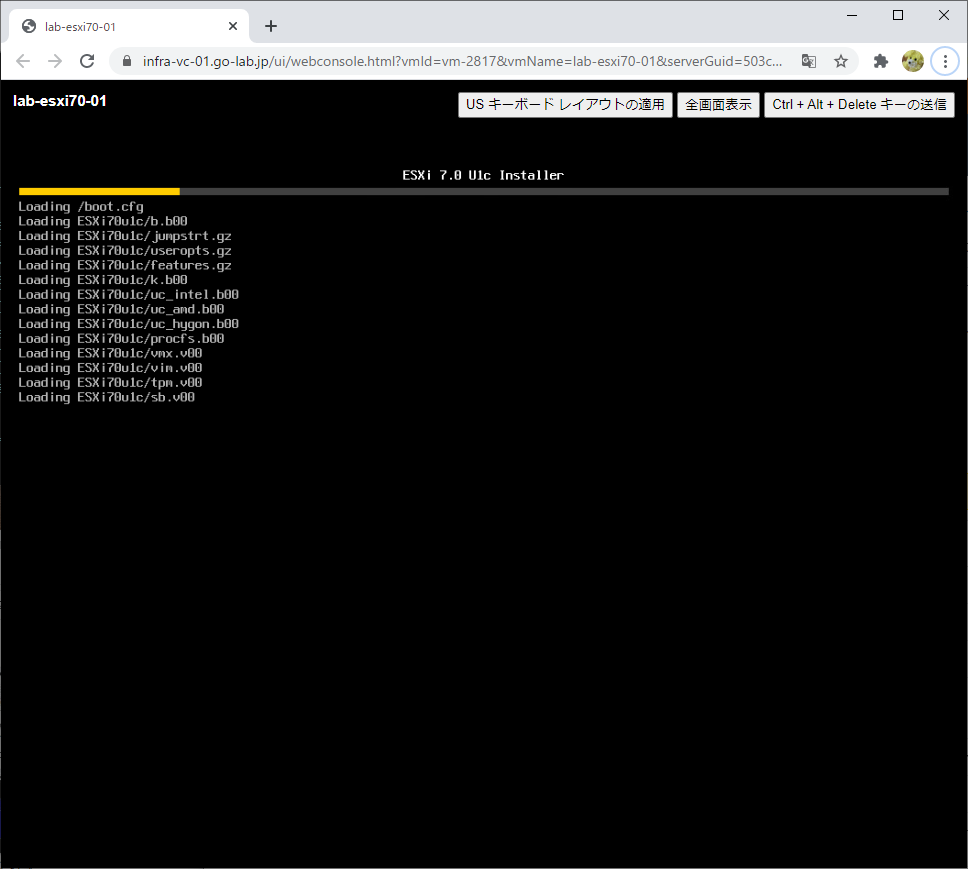This screenshot has width=968, height=869.
Task: Click the Loading vim.v00 line
Action: coord(110,368)
